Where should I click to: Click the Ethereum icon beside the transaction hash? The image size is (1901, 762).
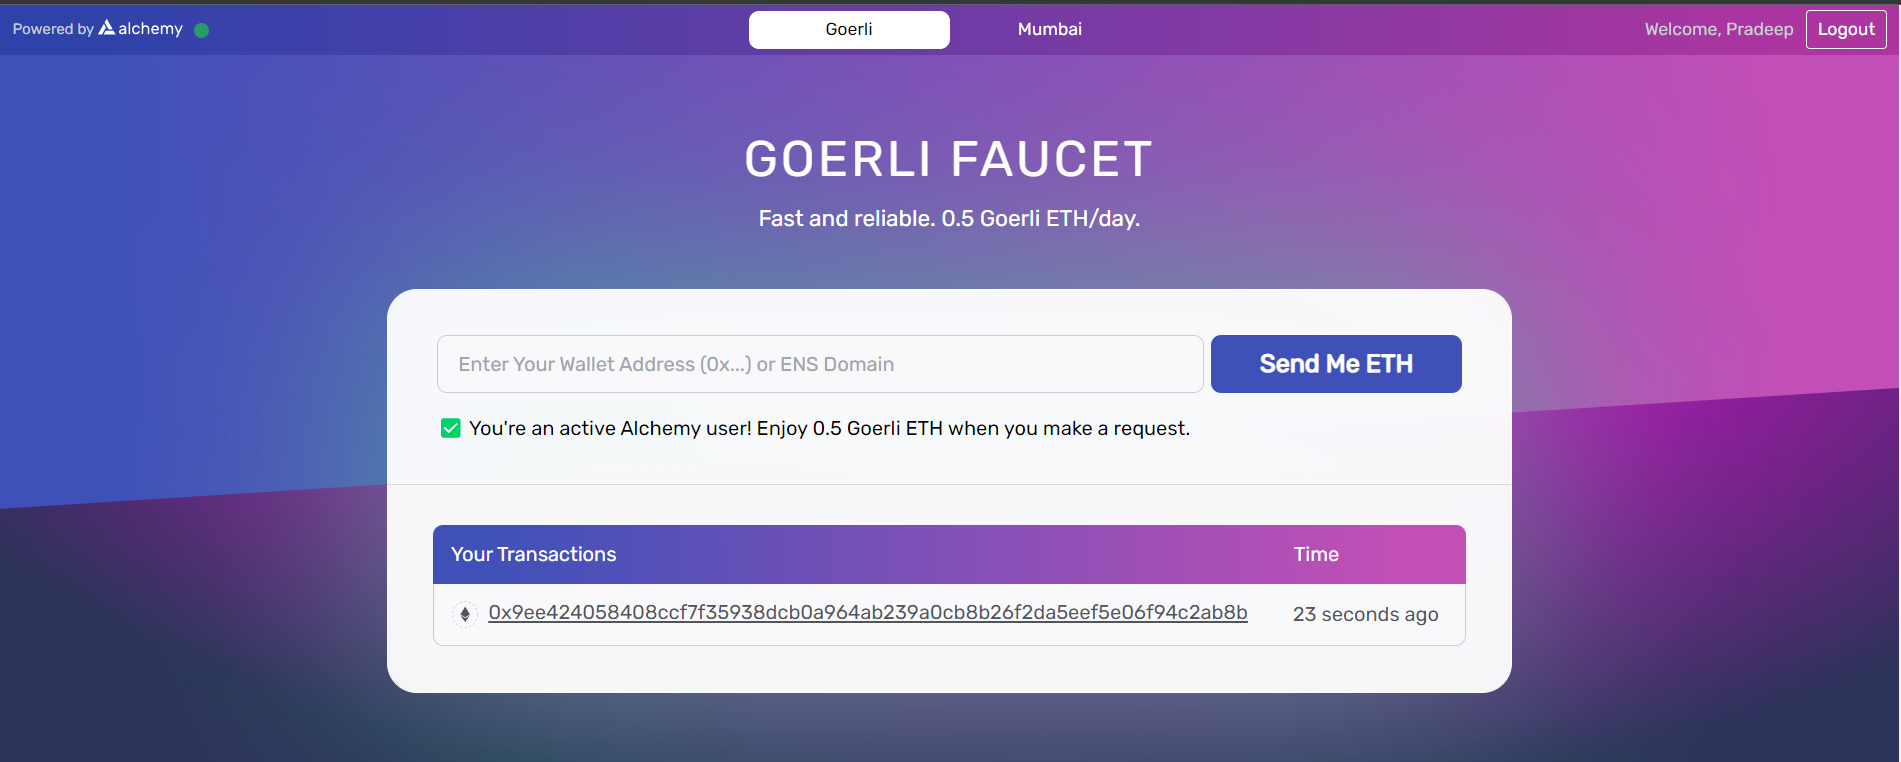tap(465, 614)
